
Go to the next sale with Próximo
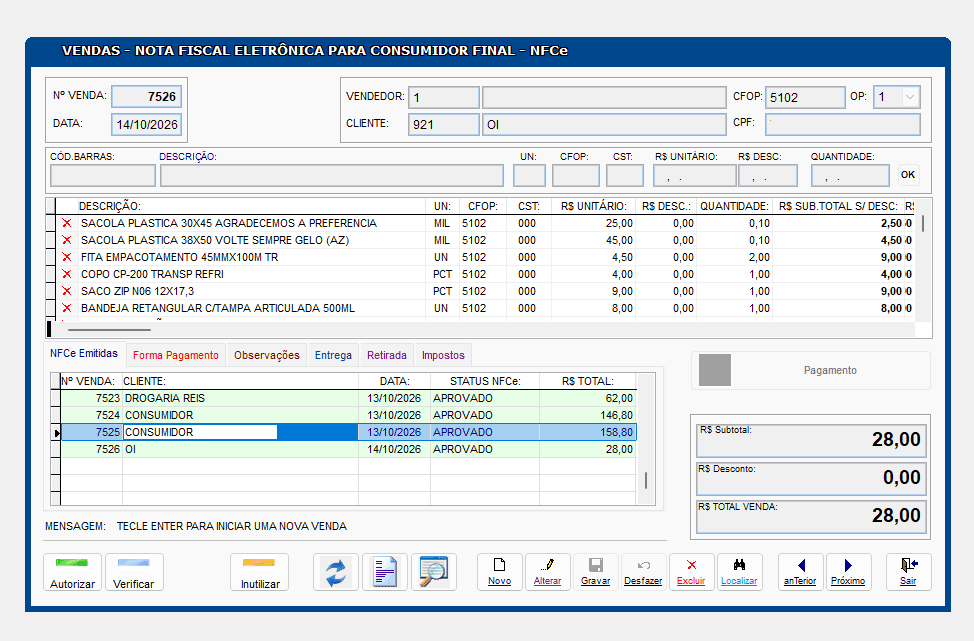click(x=848, y=572)
